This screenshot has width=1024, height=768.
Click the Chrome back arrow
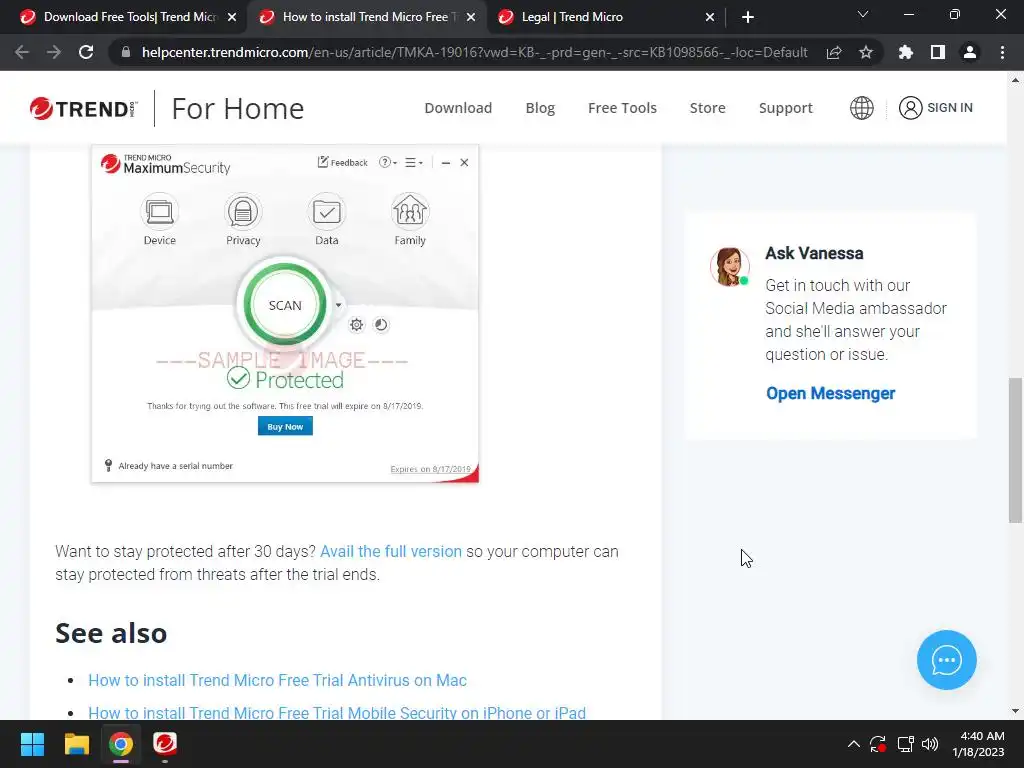(22, 52)
